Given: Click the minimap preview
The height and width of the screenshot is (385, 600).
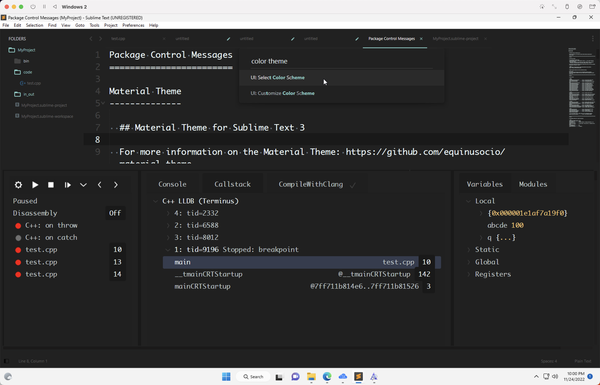Looking at the screenshot, I should 582,88.
